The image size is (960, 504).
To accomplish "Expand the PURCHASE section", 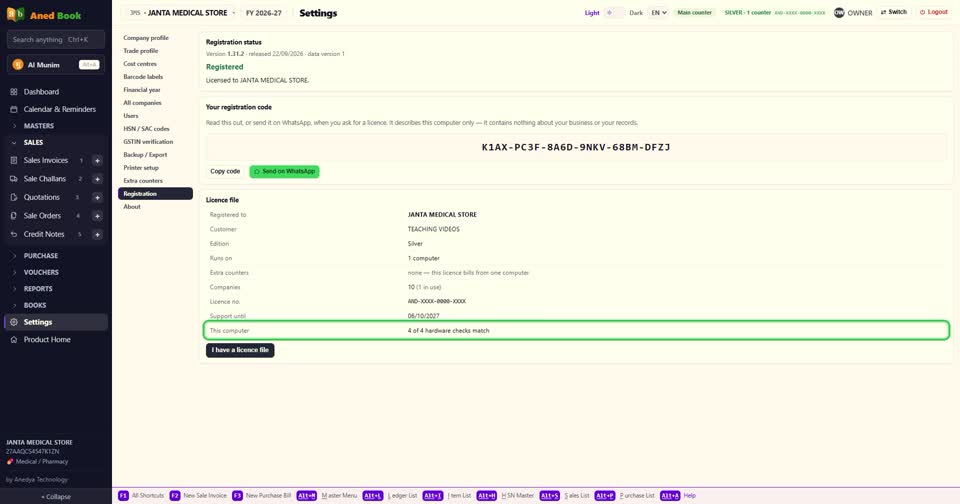I will (40, 256).
